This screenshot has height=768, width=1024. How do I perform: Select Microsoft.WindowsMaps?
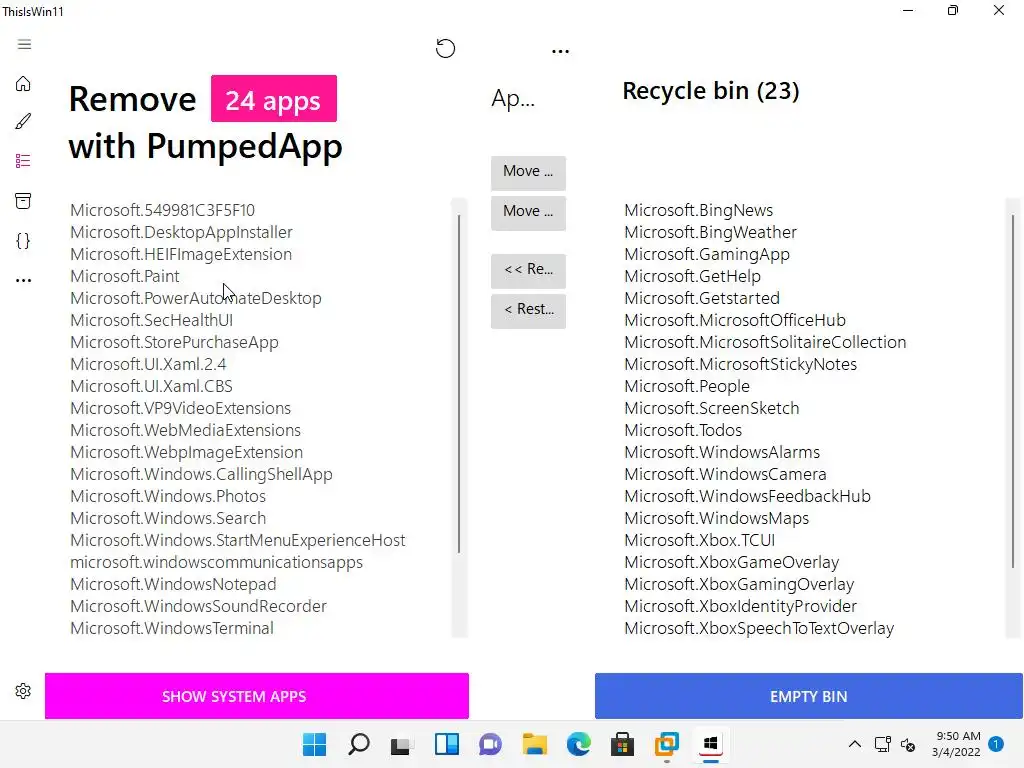click(x=716, y=519)
